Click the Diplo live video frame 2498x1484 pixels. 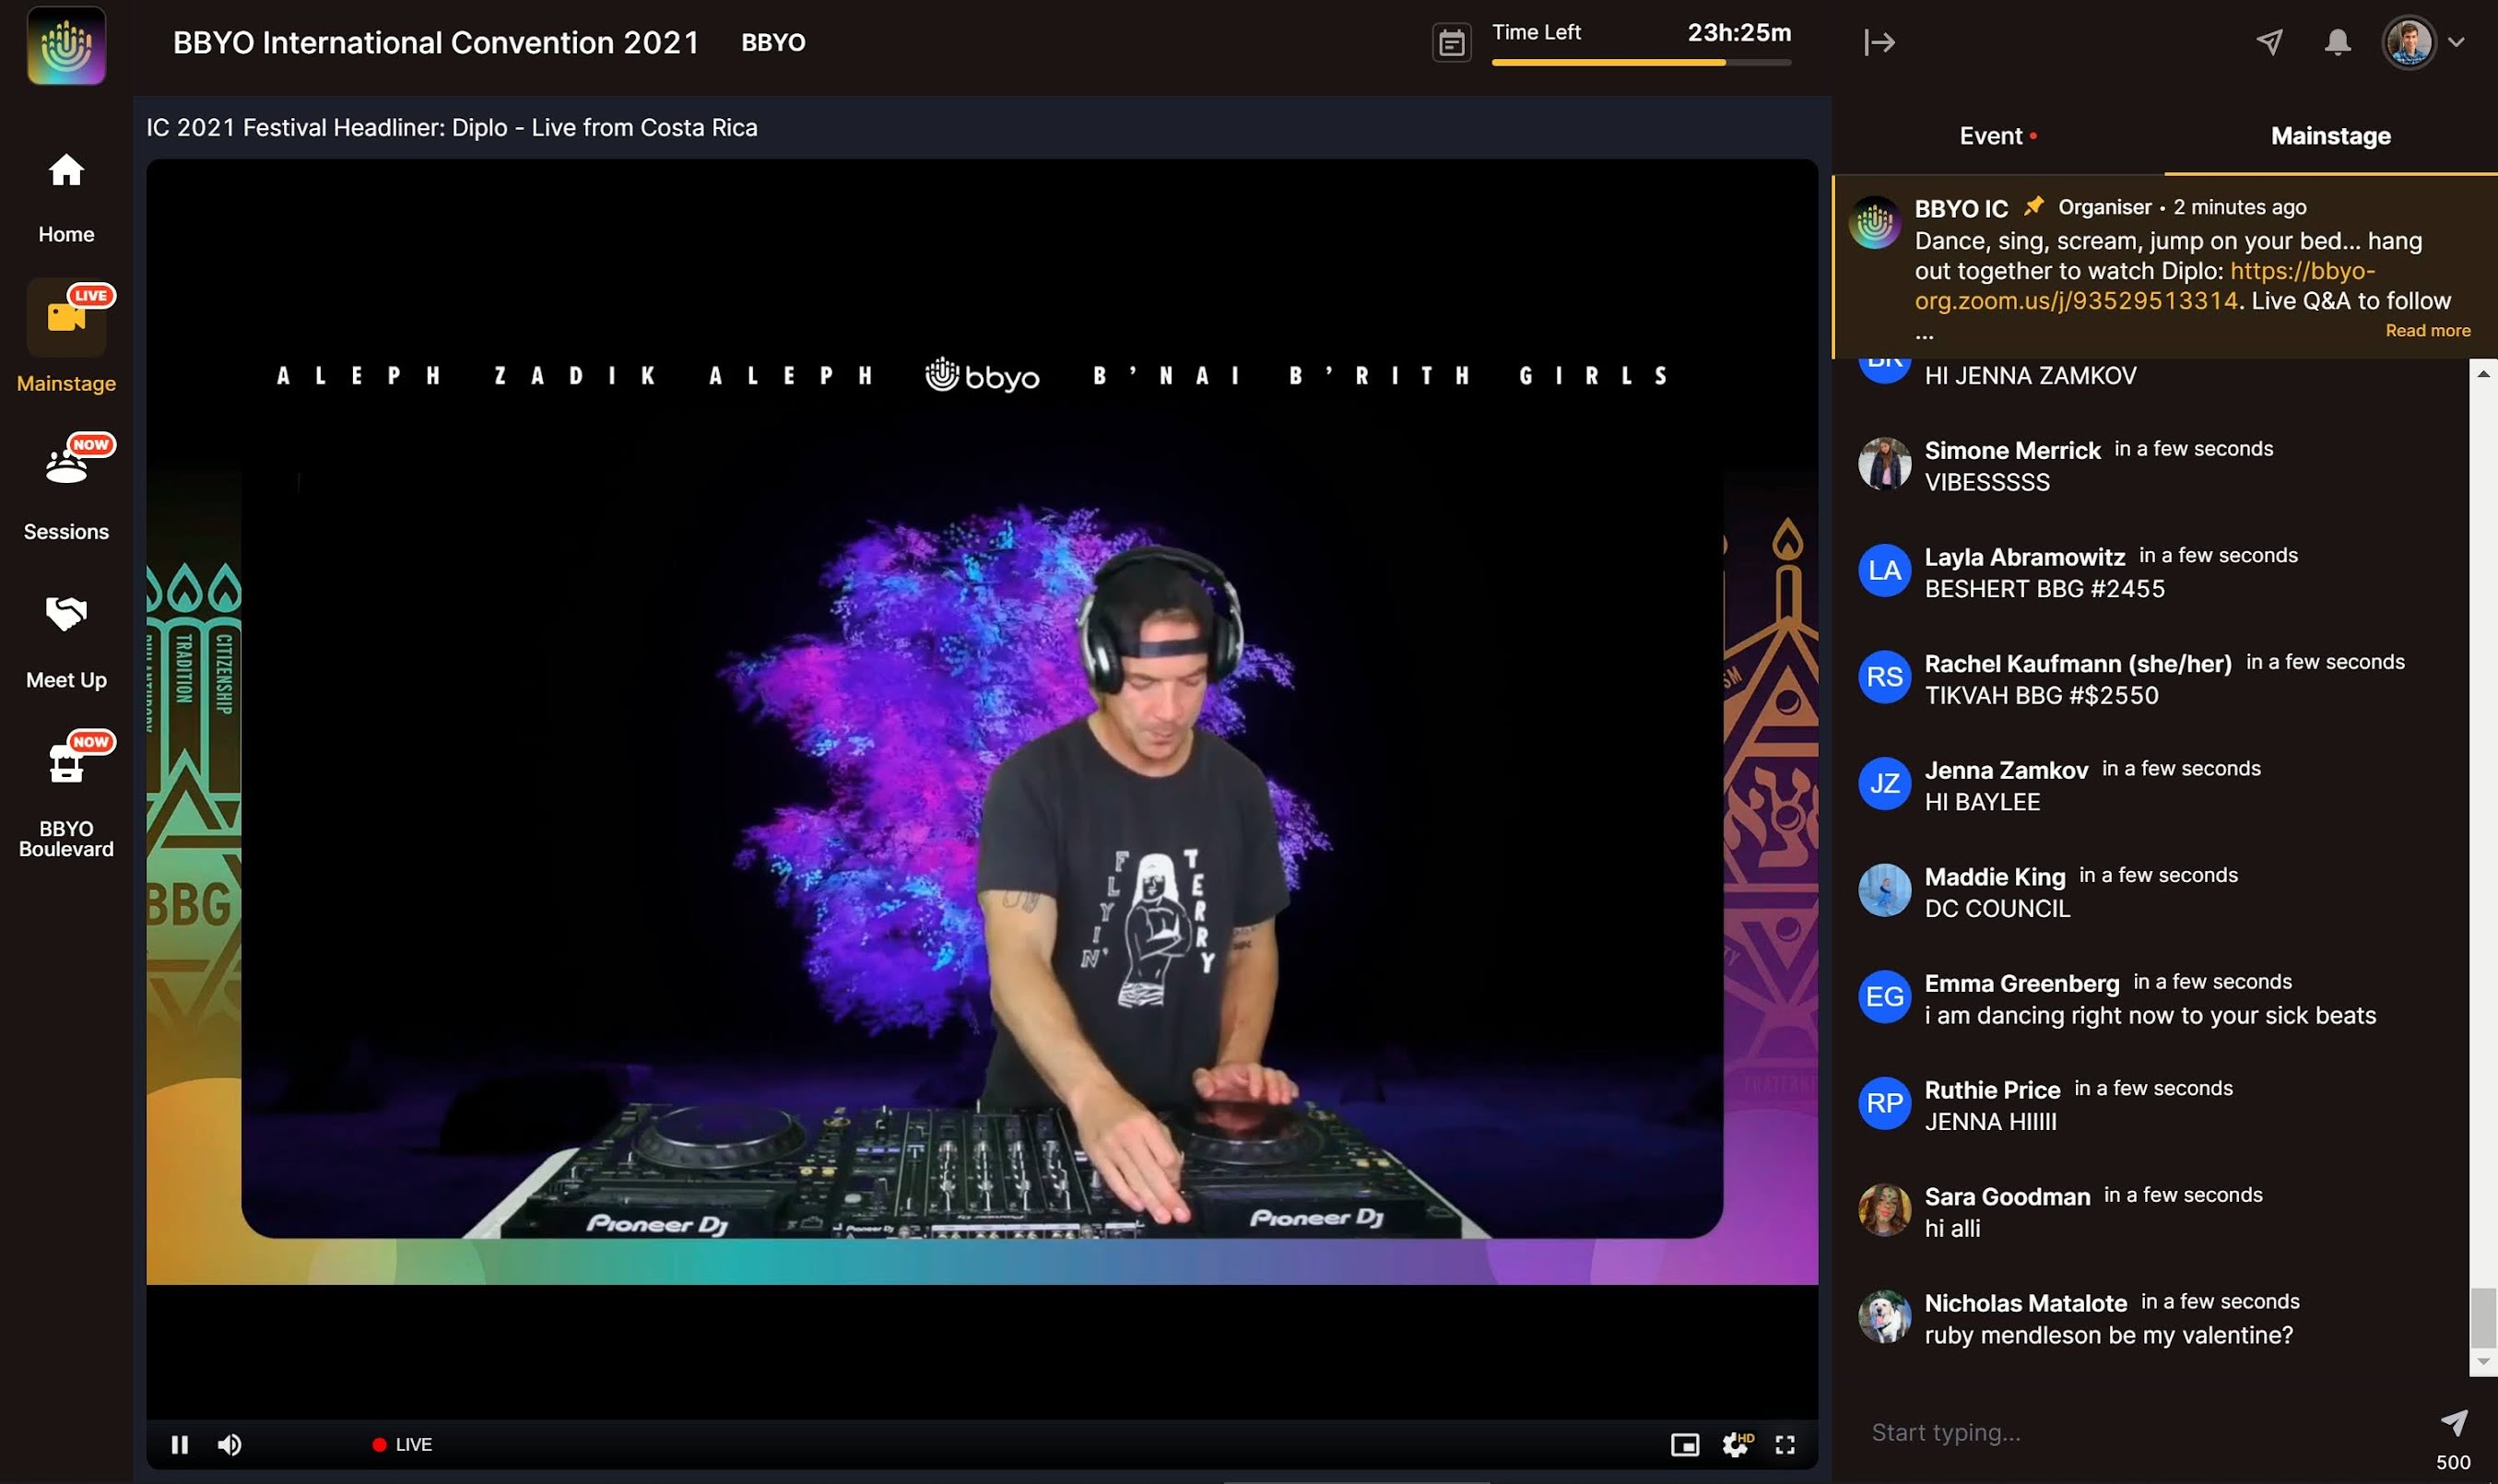tap(982, 789)
